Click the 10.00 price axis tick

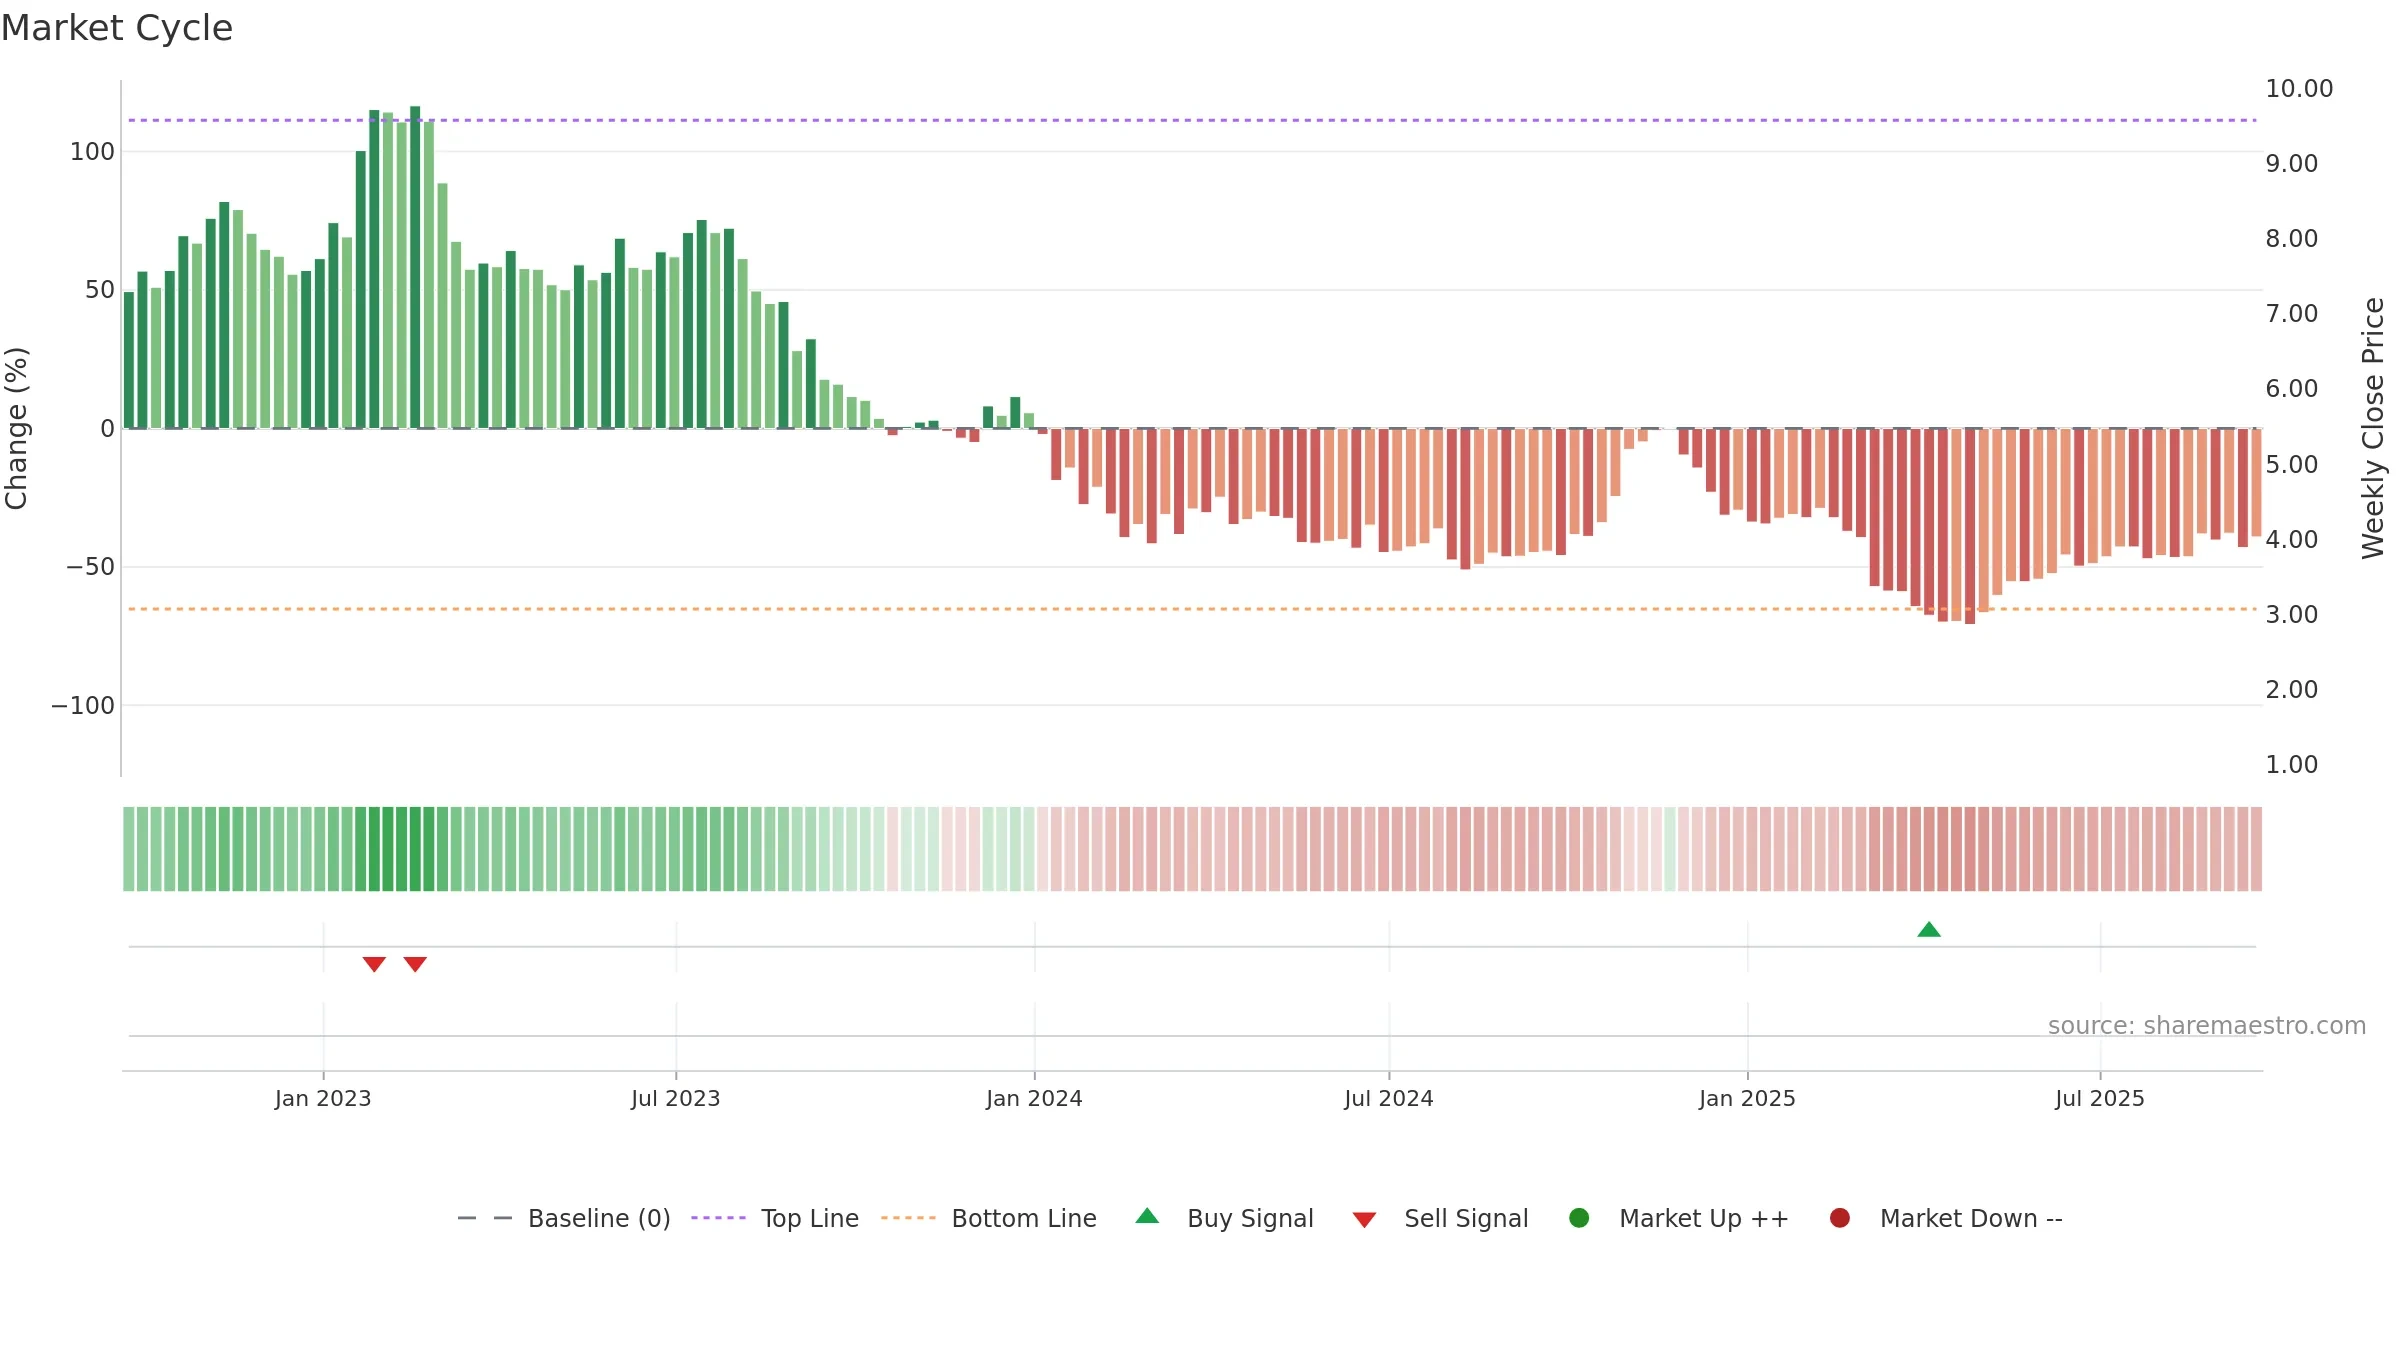(2299, 89)
